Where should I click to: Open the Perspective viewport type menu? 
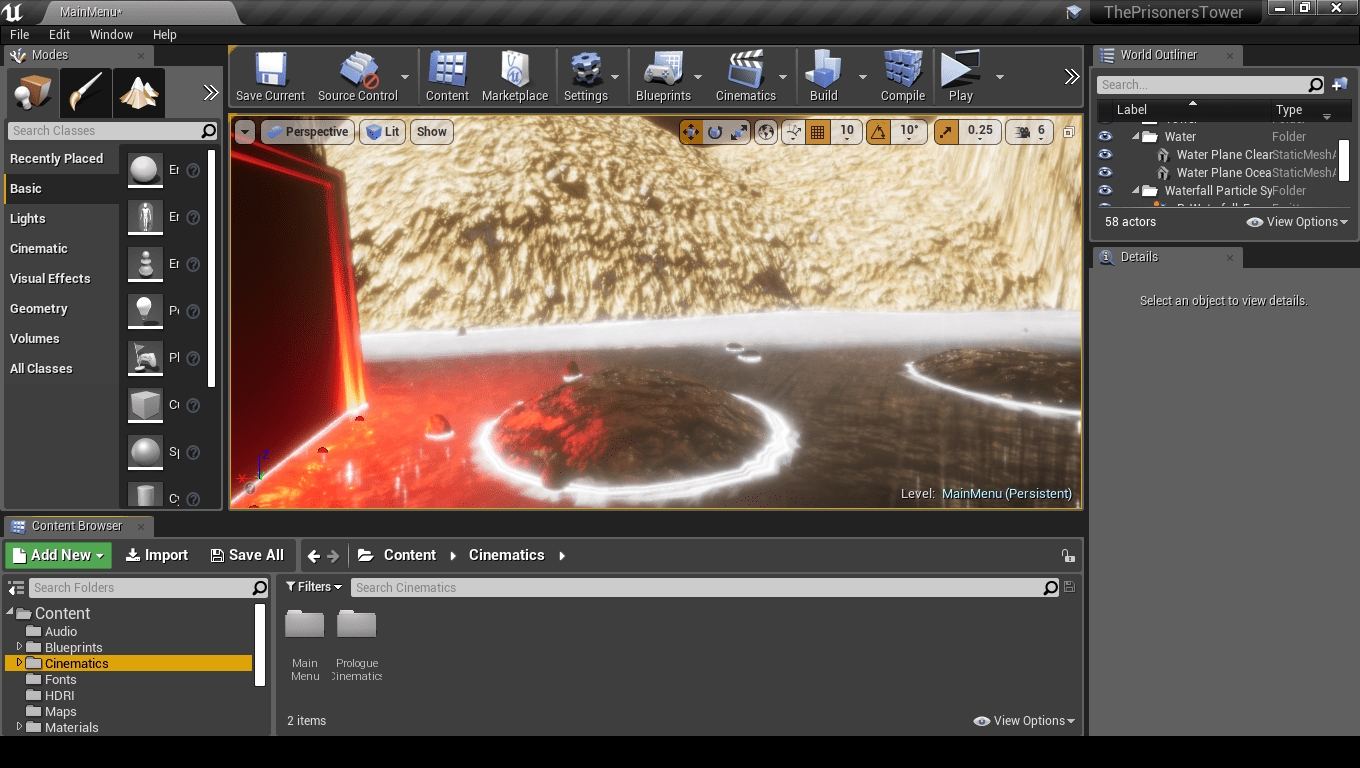(x=308, y=132)
